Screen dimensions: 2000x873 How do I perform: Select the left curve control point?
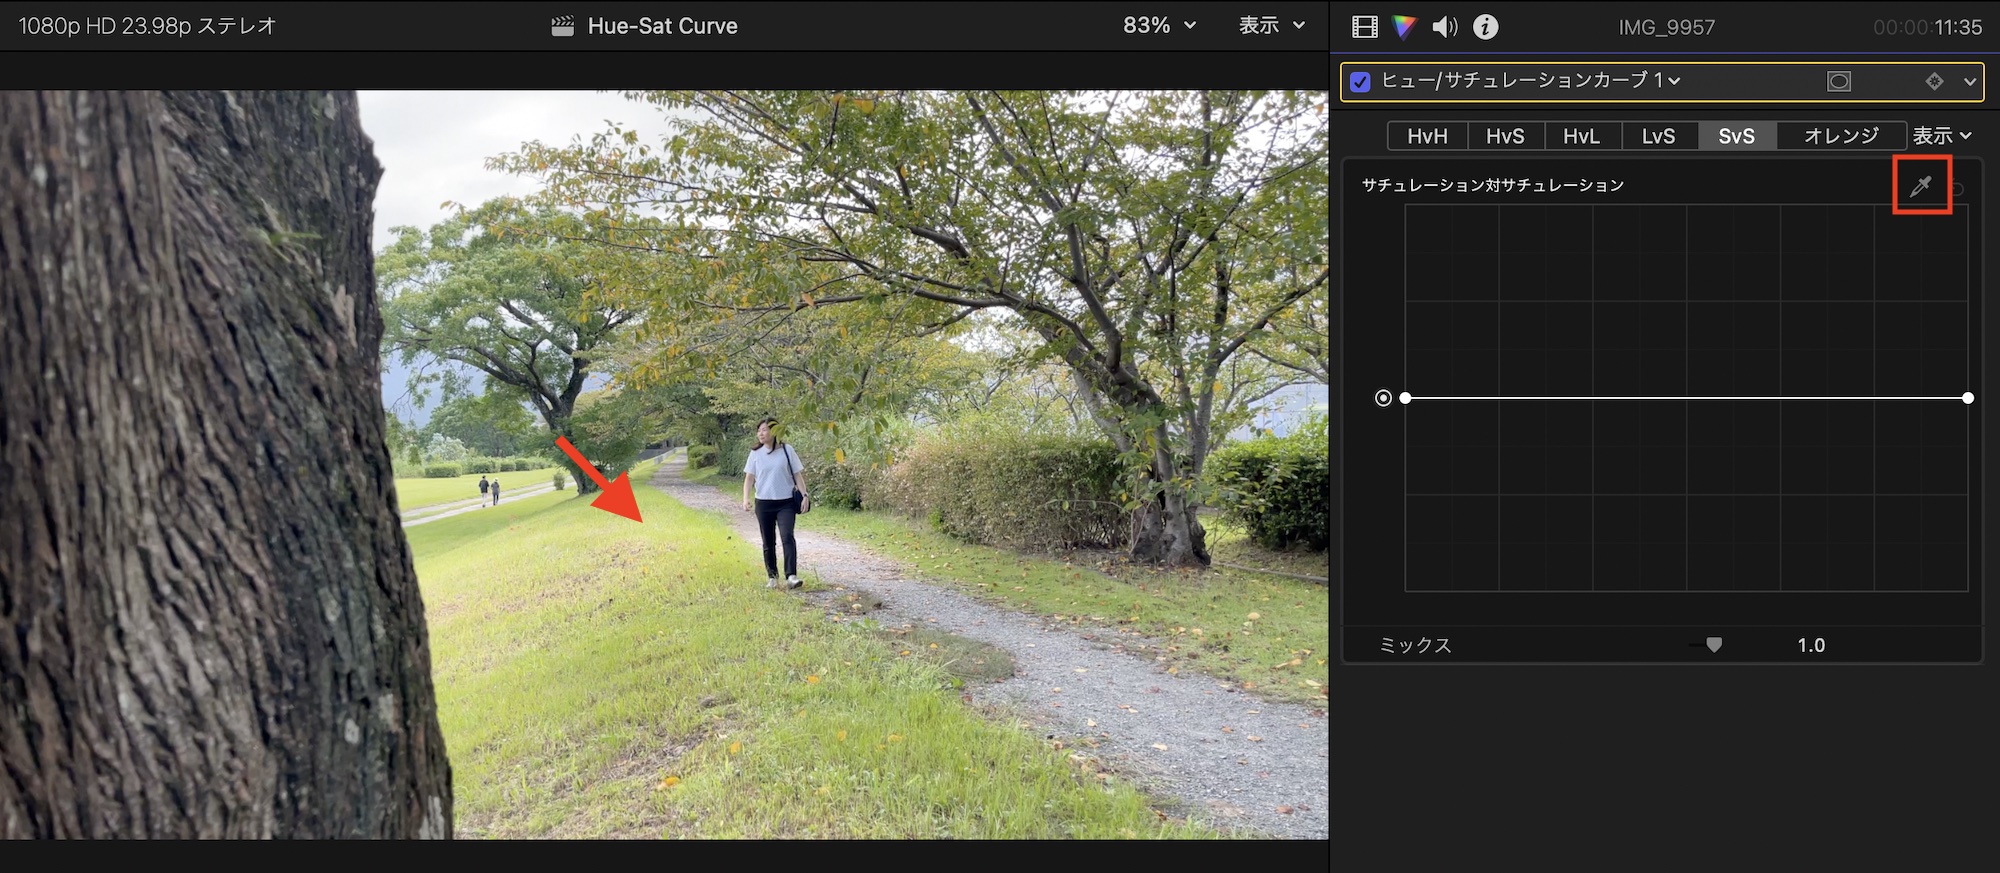(x=1405, y=398)
